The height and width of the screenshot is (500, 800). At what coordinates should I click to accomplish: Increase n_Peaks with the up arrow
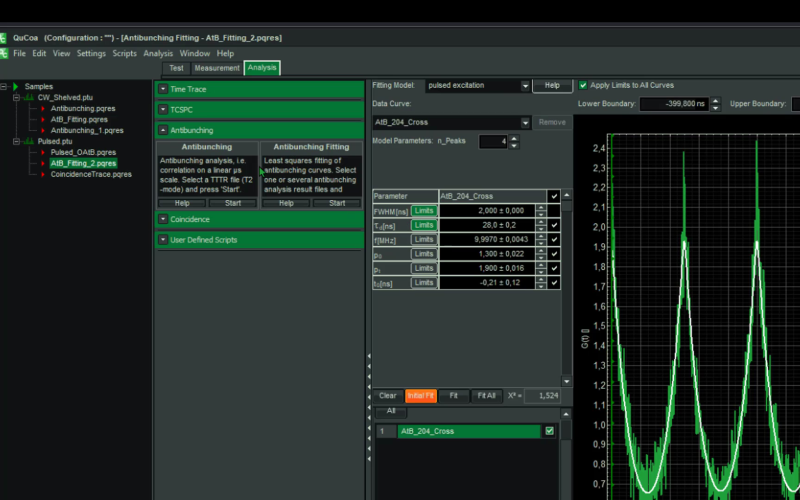tap(514, 138)
